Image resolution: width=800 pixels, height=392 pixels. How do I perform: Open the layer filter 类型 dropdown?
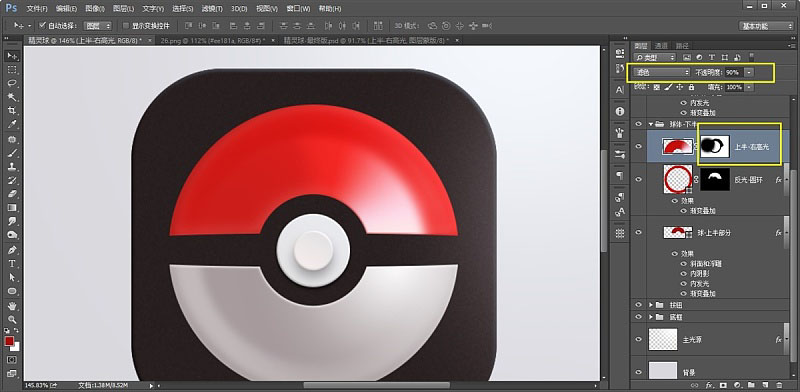click(655, 58)
